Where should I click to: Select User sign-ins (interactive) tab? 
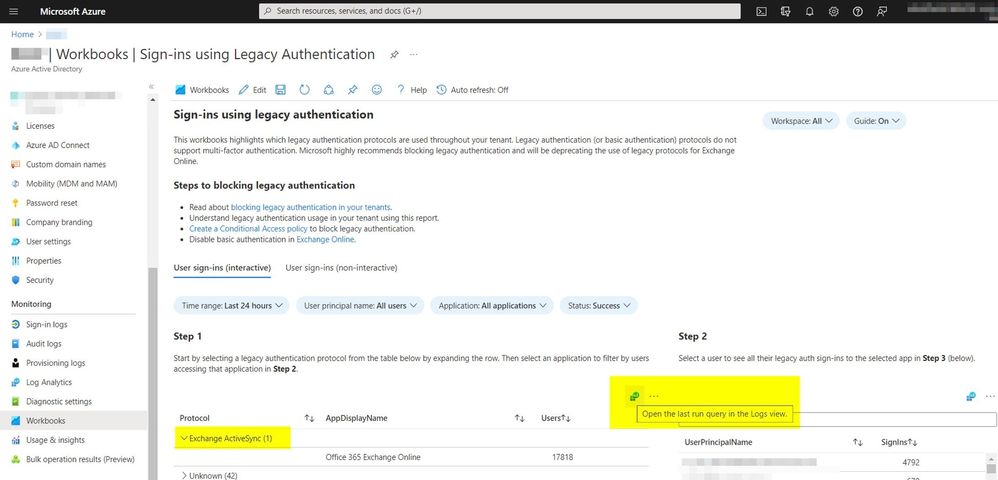(x=222, y=268)
